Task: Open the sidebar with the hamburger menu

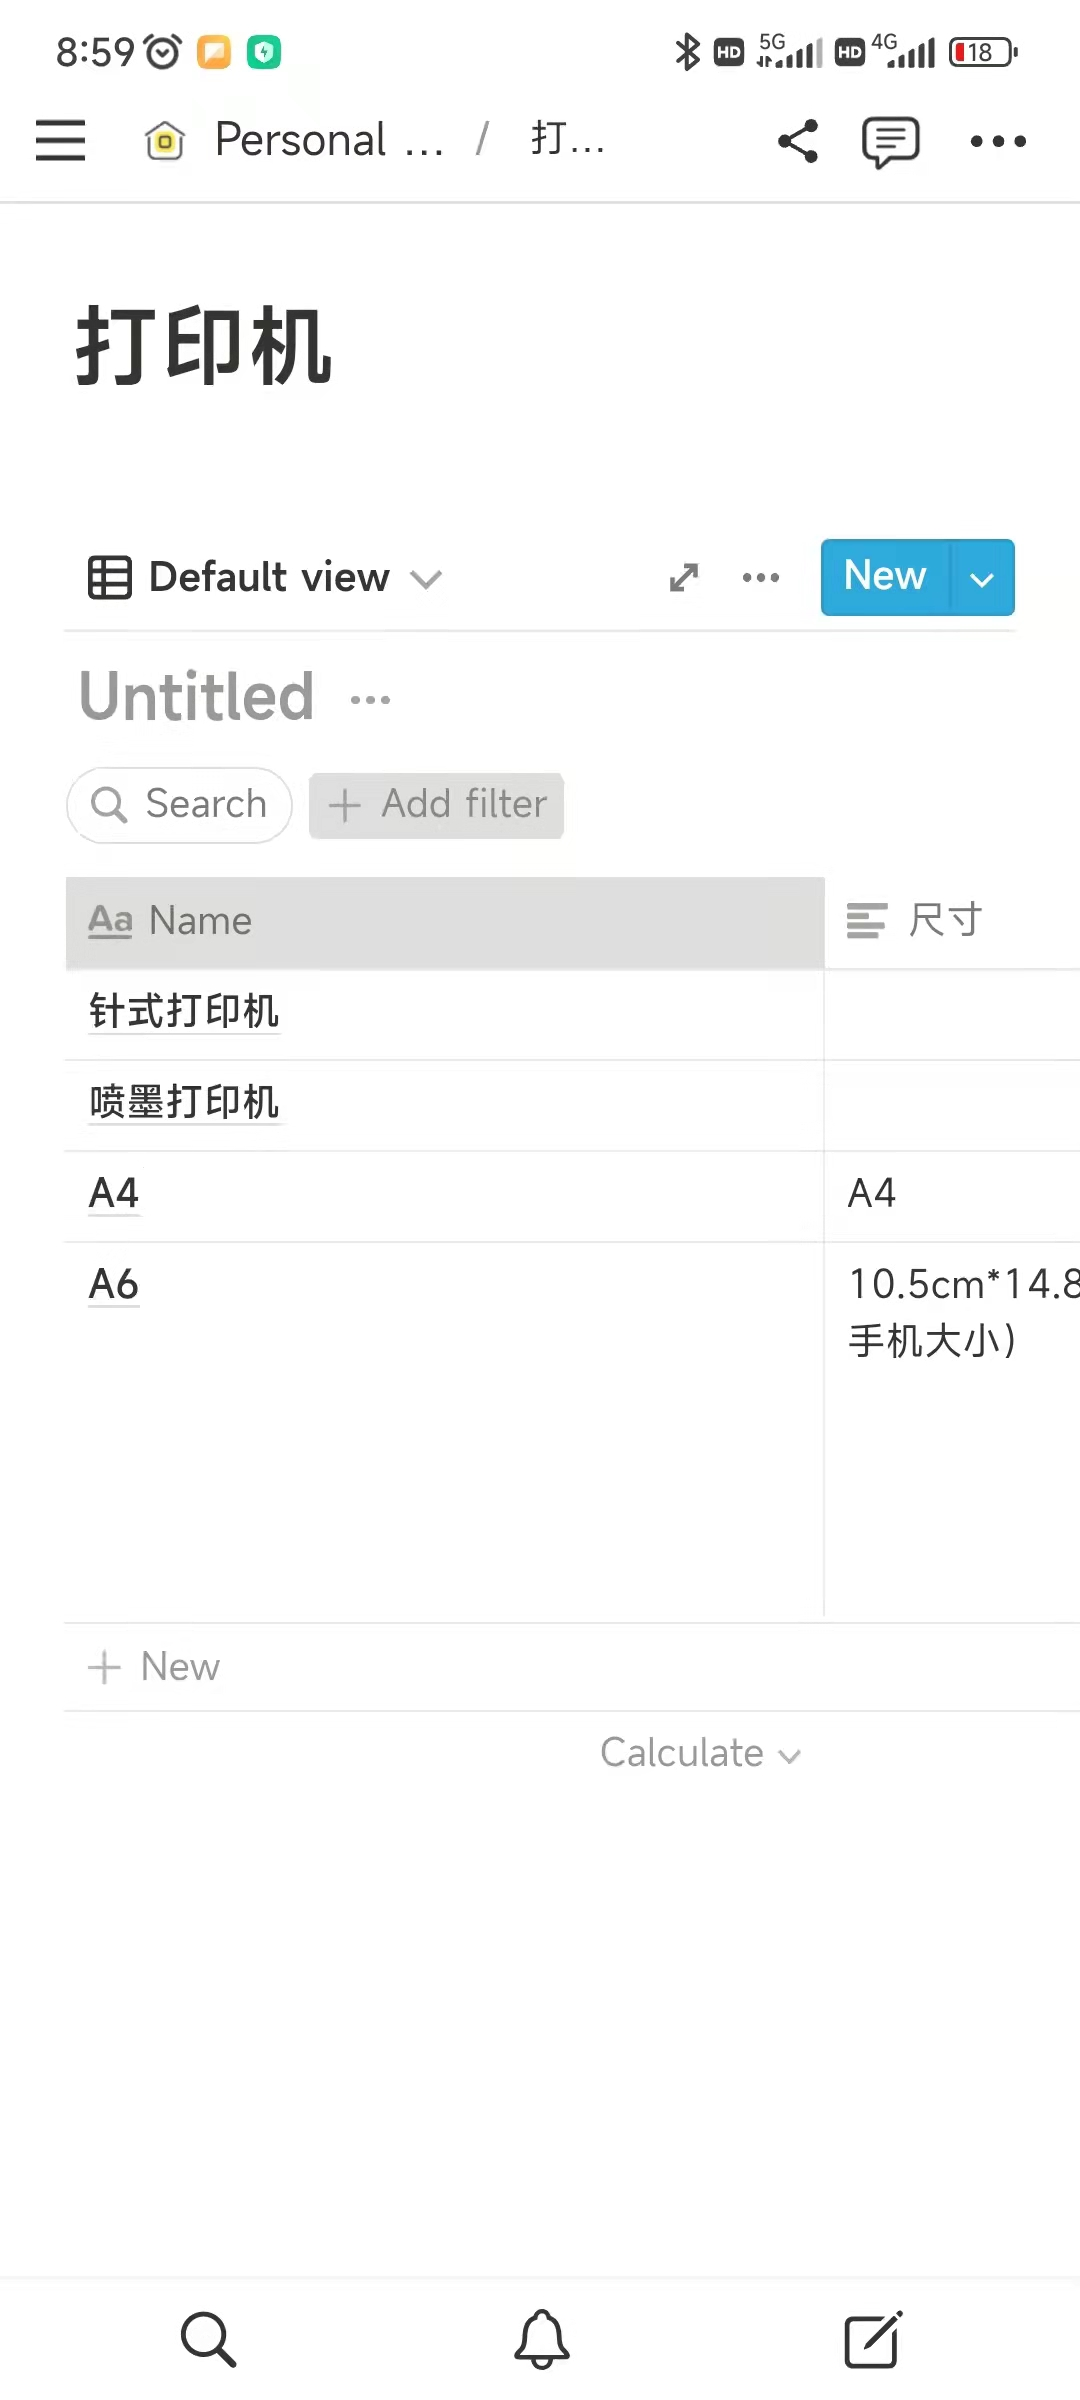Action: click(x=60, y=140)
